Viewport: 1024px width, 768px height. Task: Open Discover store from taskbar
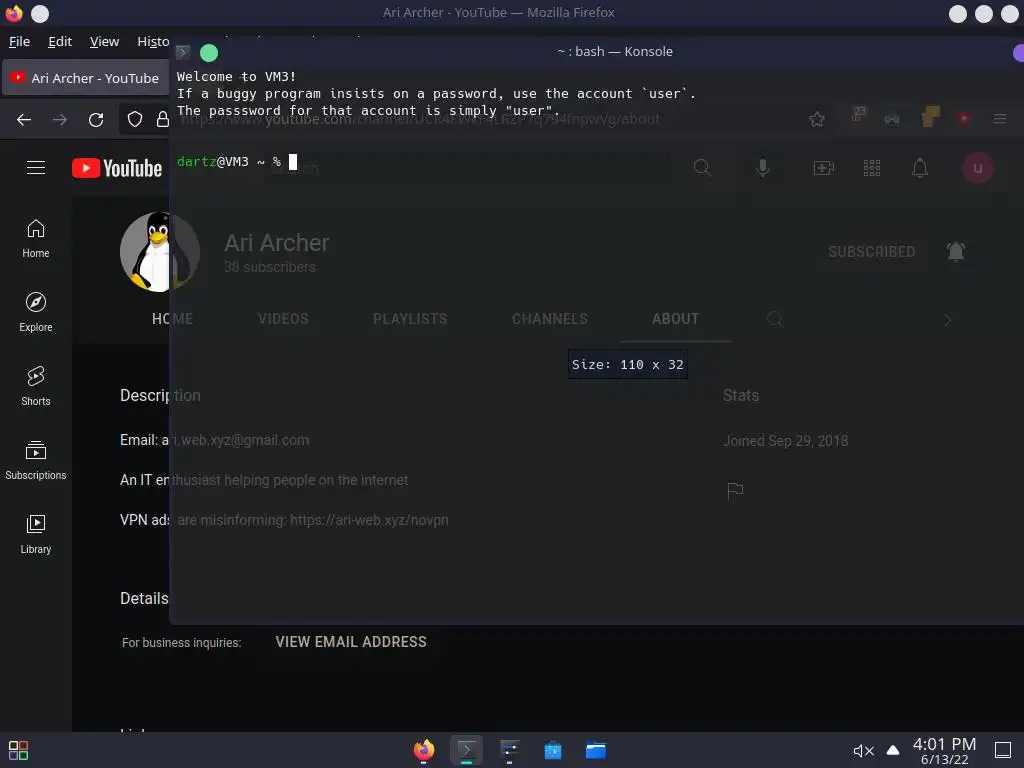click(552, 750)
